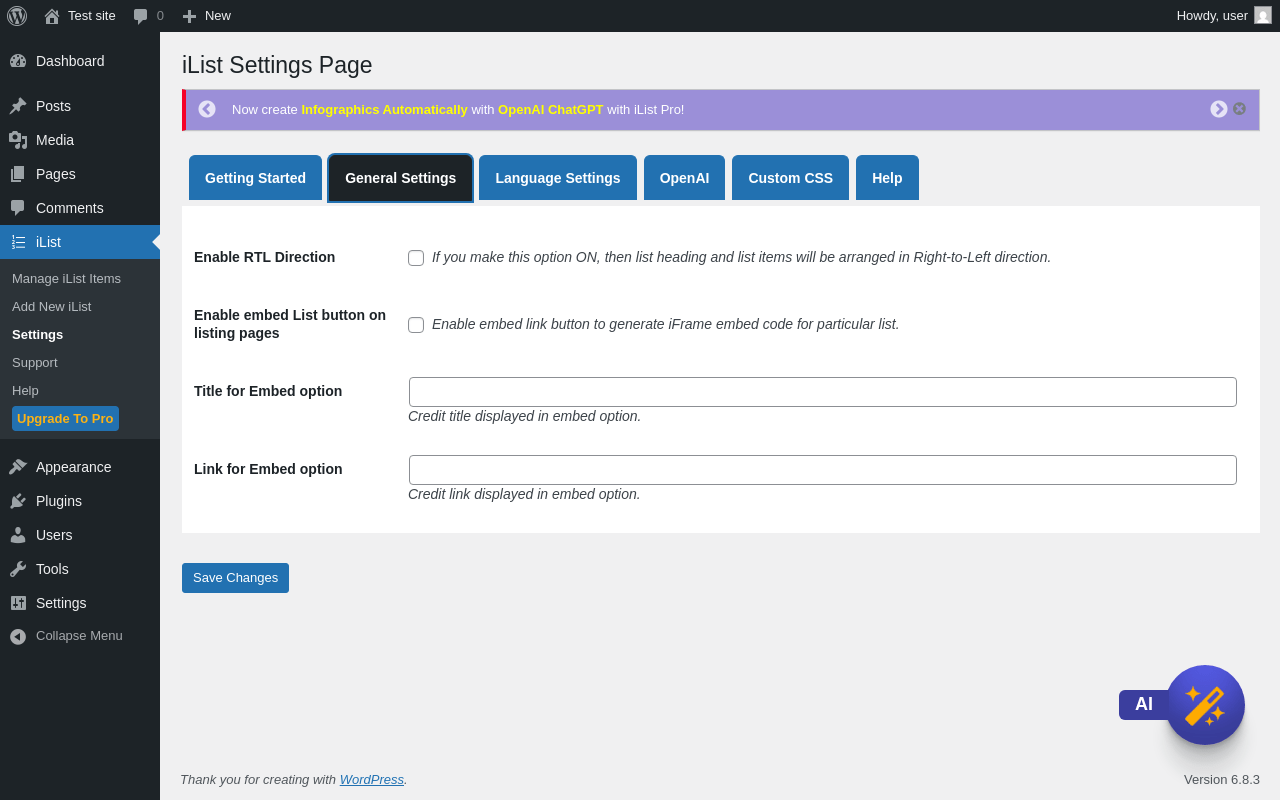Switch to the OpenAI tab
Viewport: 1280px width, 800px height.
pos(684,178)
